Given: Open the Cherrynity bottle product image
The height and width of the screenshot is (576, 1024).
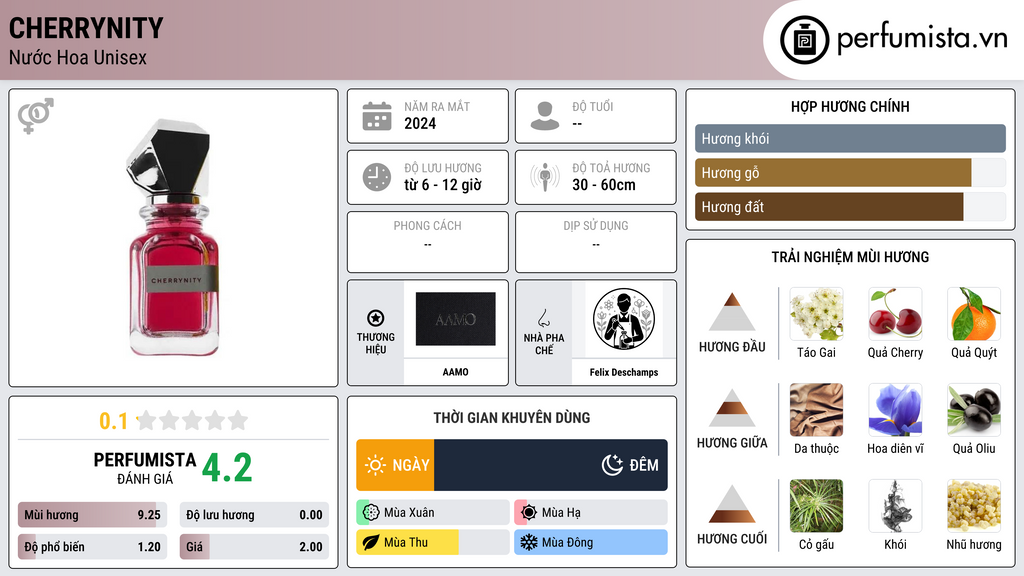Looking at the screenshot, I should coord(174,238).
